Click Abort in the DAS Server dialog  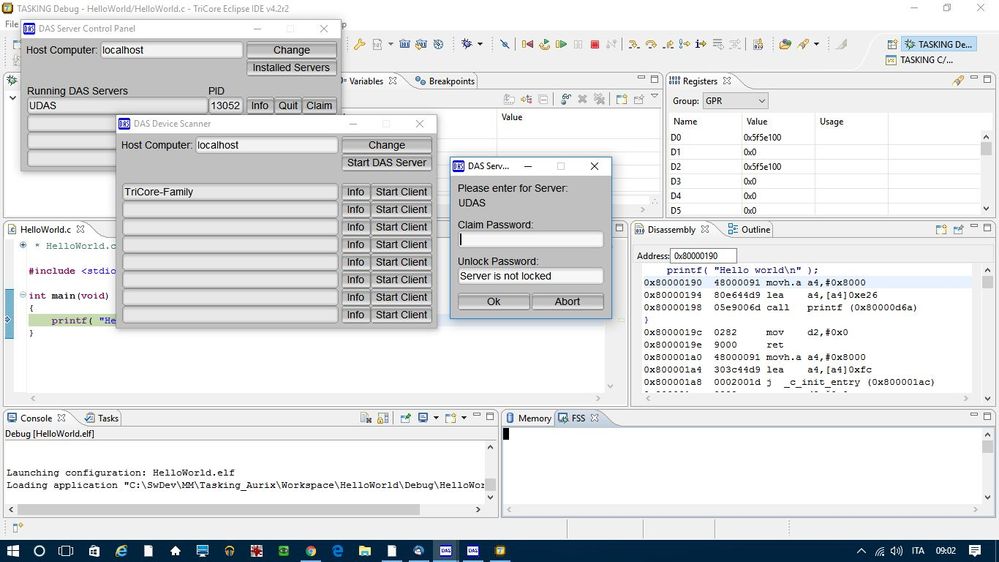[567, 301]
